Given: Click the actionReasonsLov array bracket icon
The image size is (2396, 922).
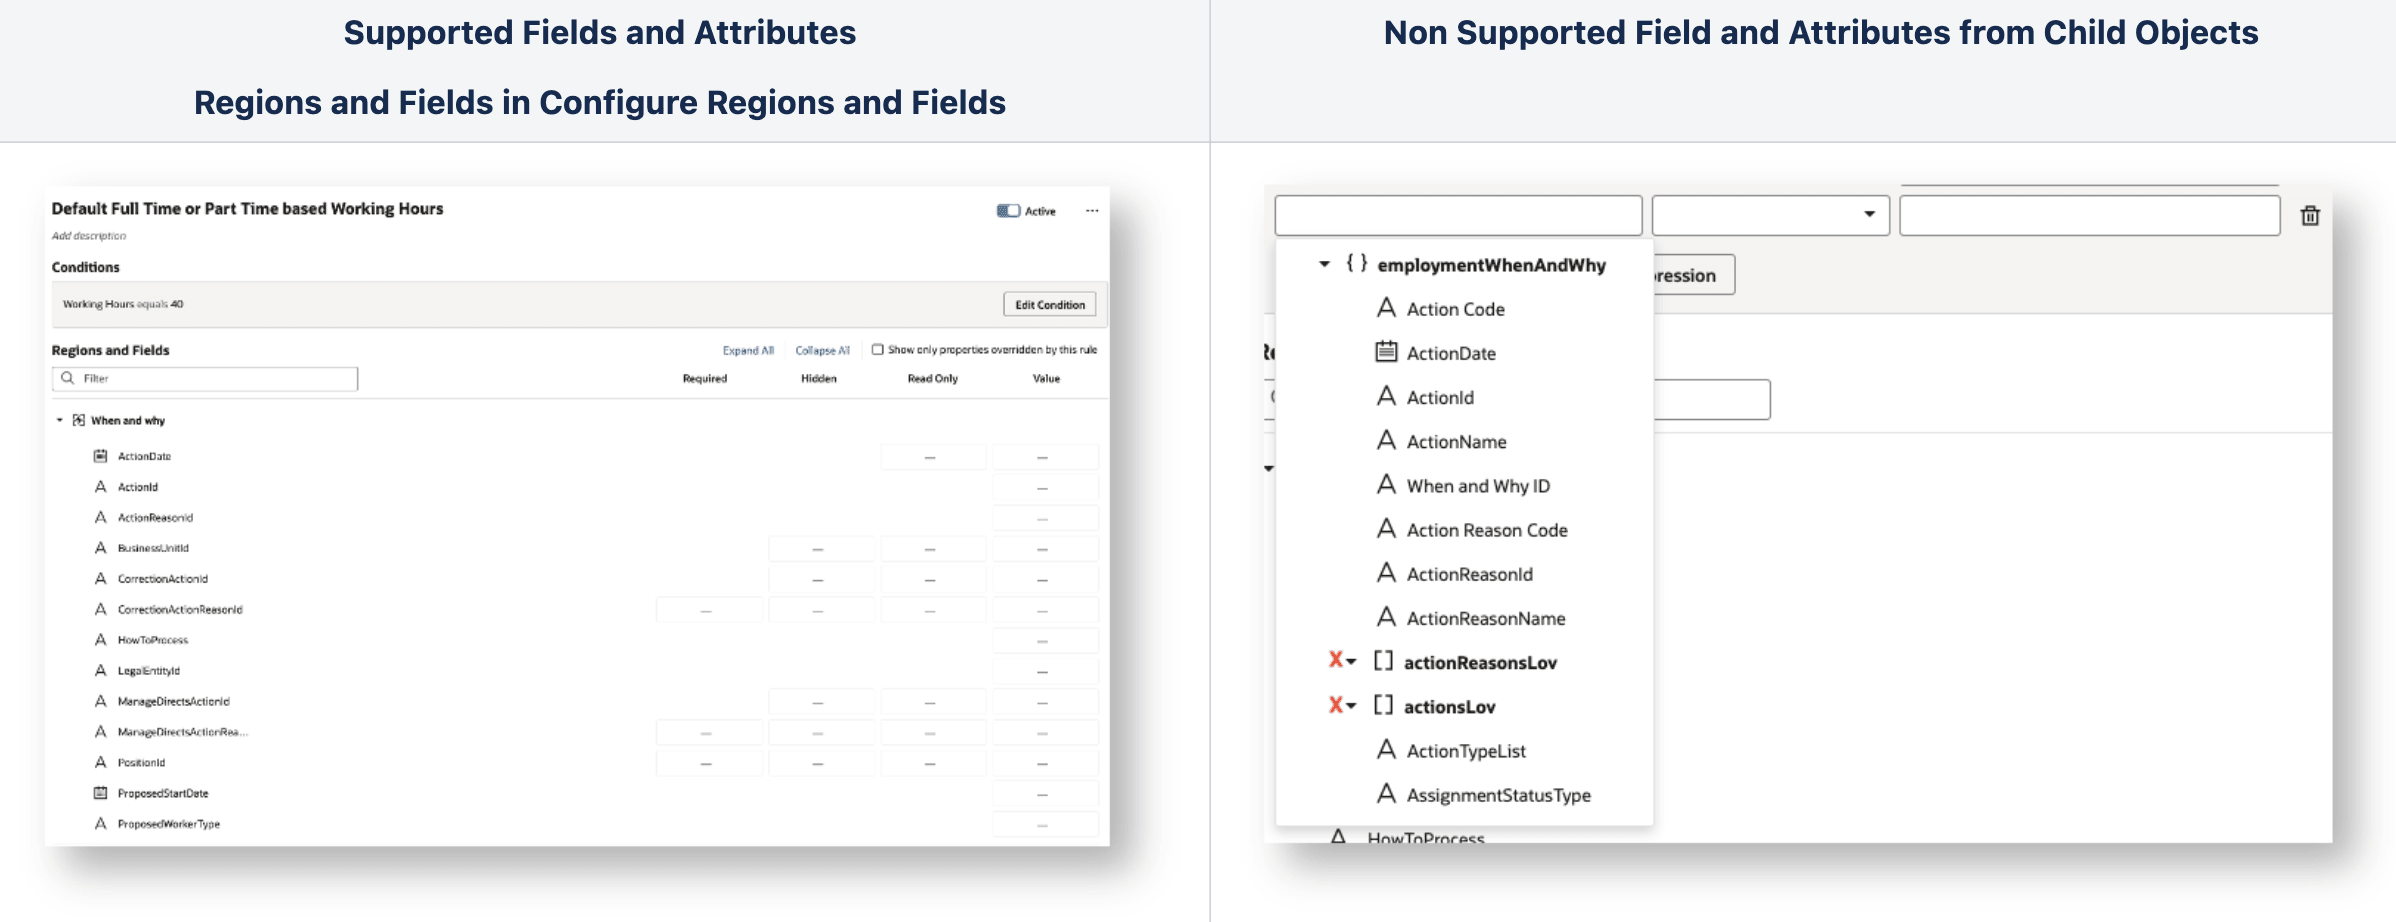Looking at the screenshot, I should (x=1383, y=661).
